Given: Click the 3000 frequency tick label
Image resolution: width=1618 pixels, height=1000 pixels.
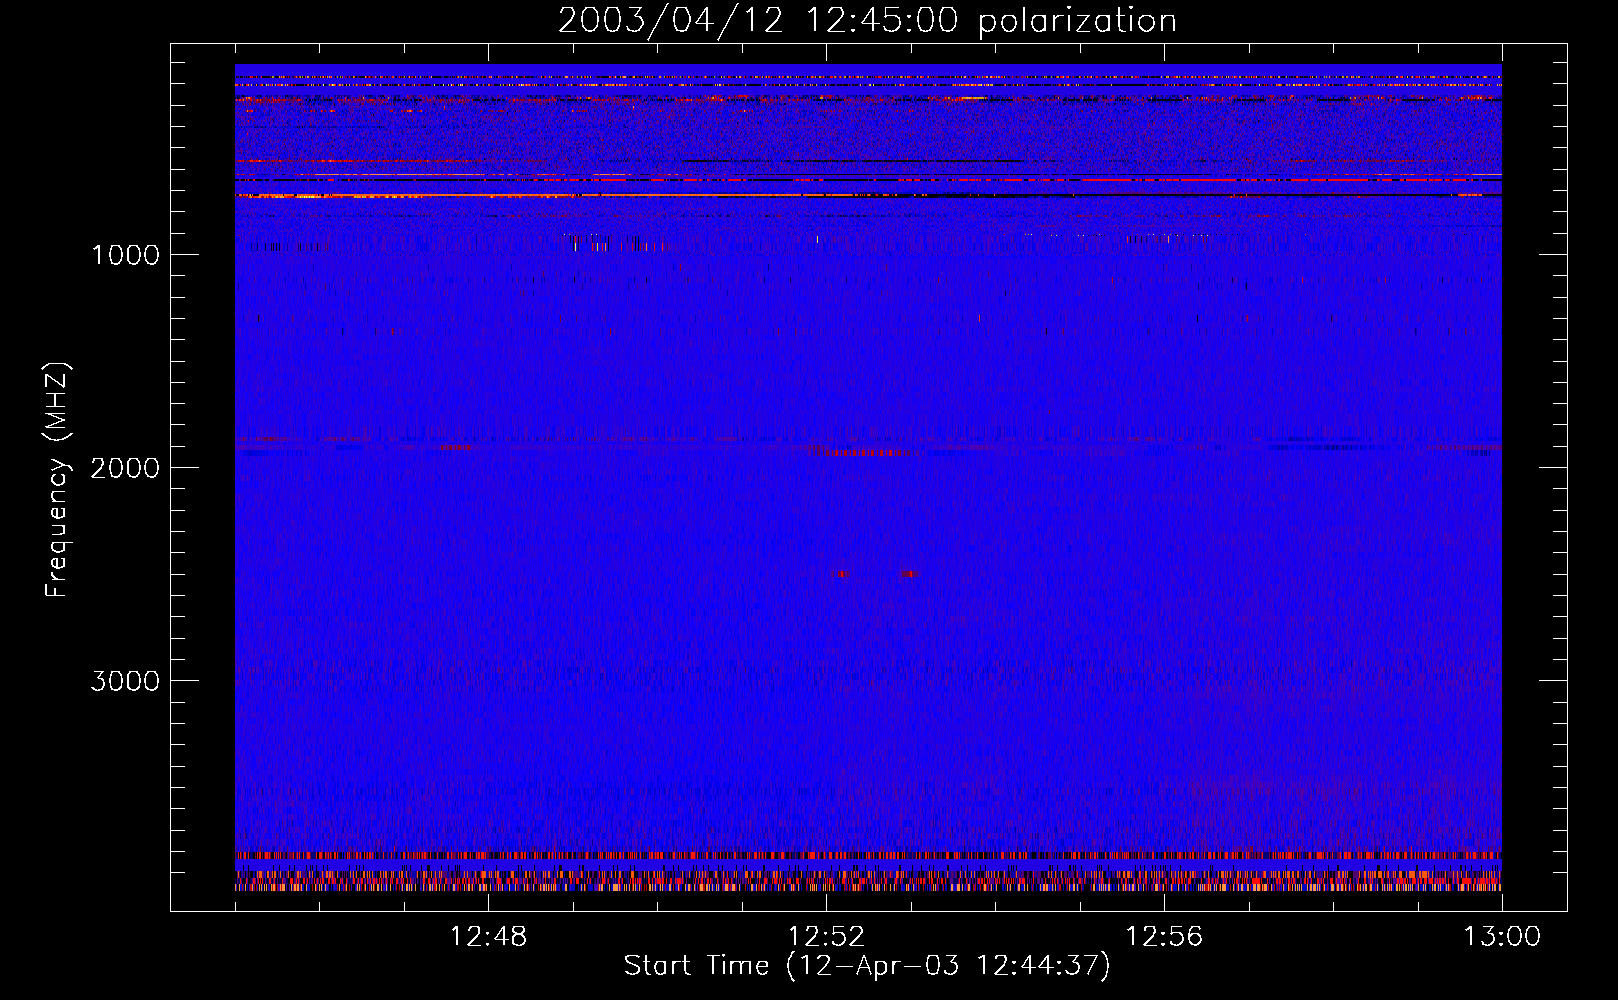Looking at the screenshot, I should click(x=126, y=681).
